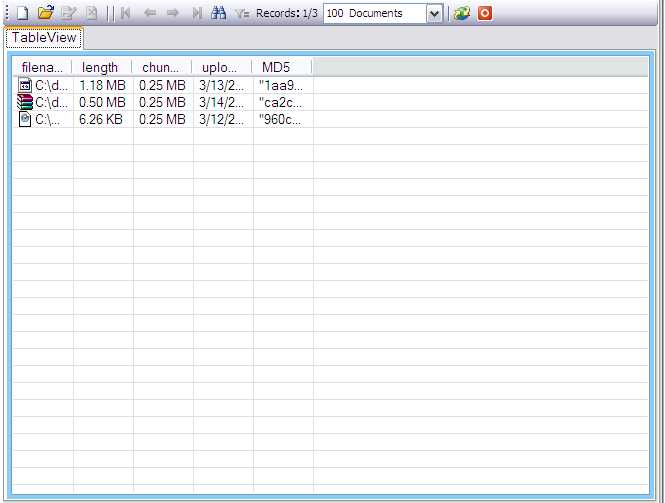
Task: Click the edit document icon
Action: (68, 13)
